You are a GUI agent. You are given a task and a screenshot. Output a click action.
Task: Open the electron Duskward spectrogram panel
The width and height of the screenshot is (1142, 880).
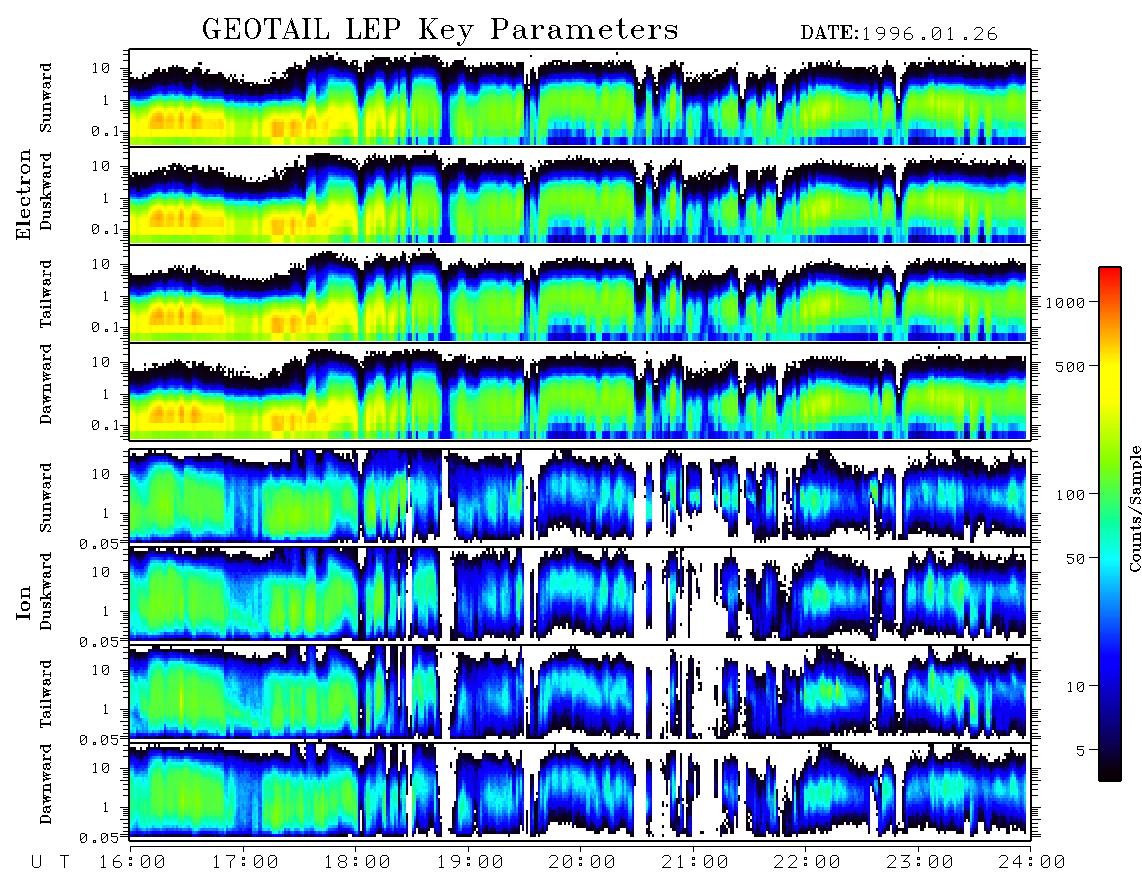(580, 195)
